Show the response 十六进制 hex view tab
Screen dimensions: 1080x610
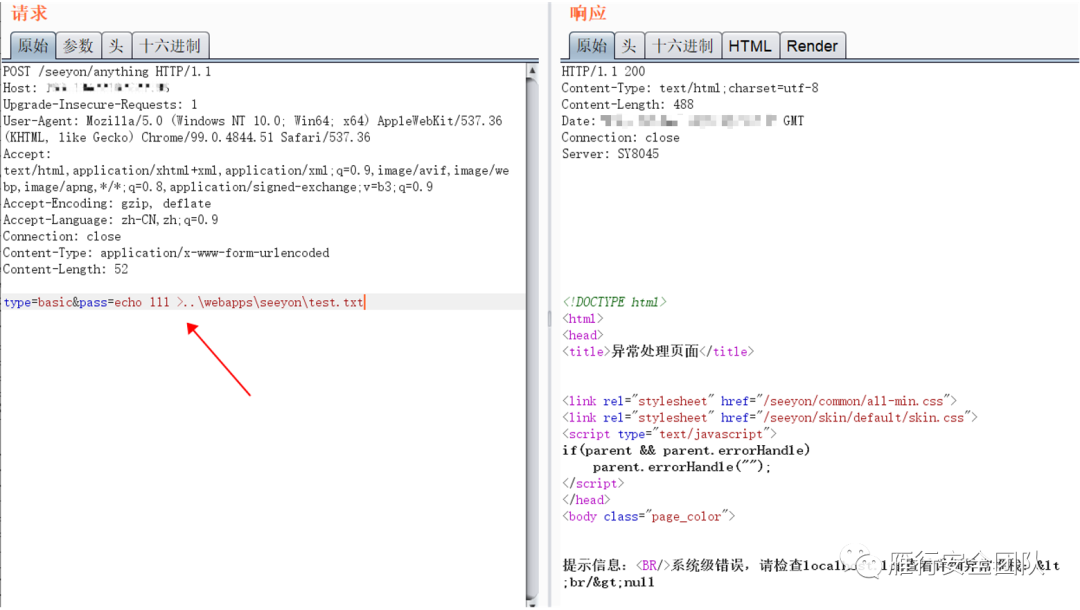(x=683, y=46)
